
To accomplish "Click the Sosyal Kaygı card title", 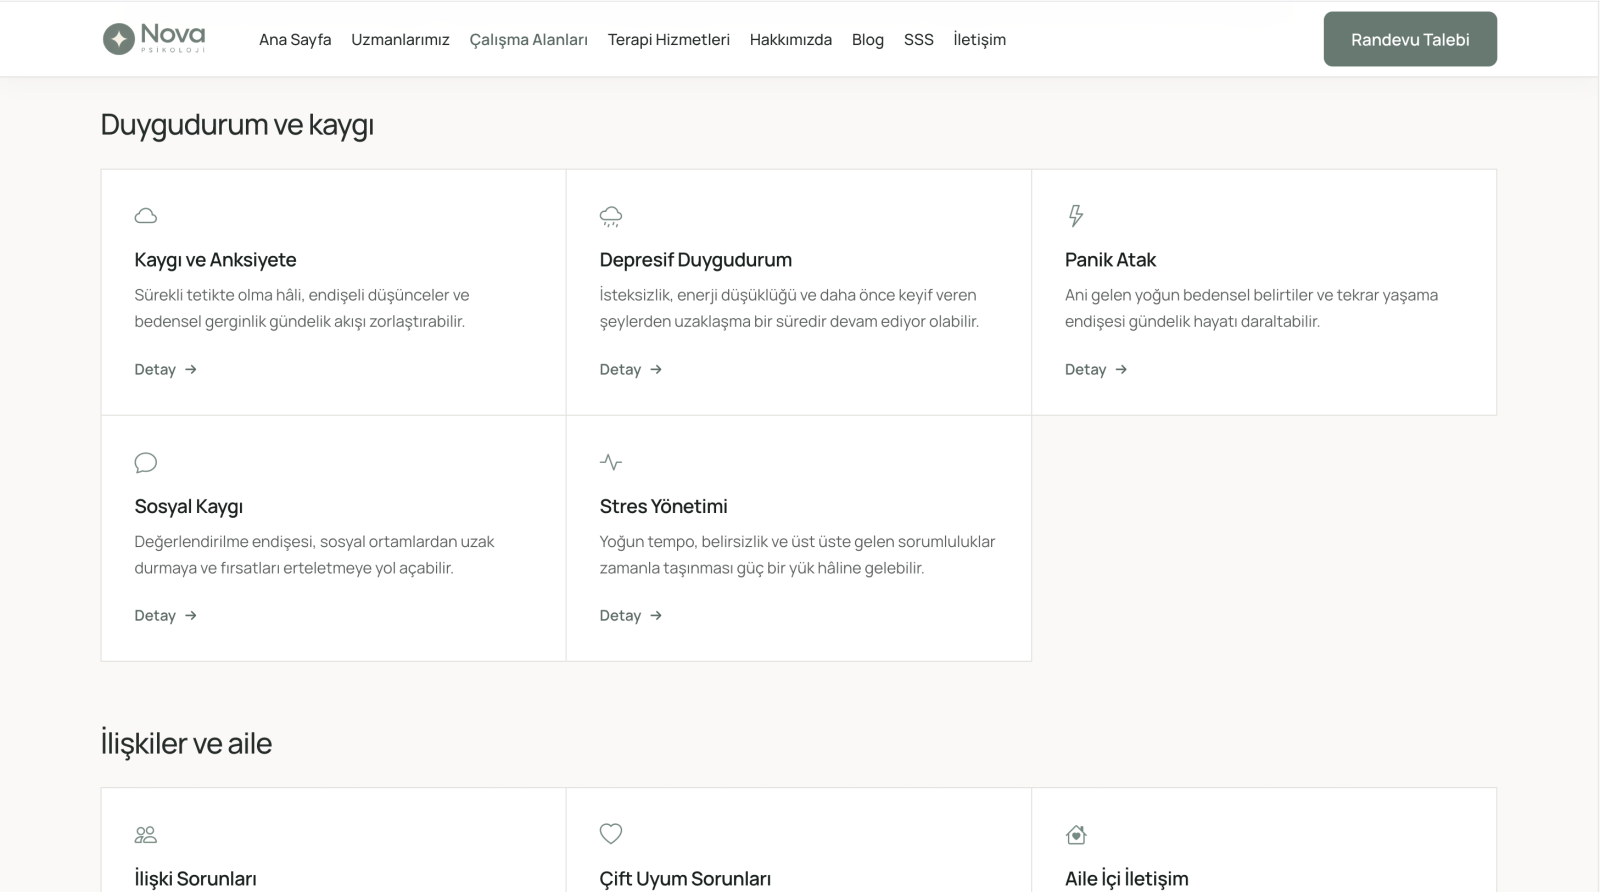I will coord(188,506).
